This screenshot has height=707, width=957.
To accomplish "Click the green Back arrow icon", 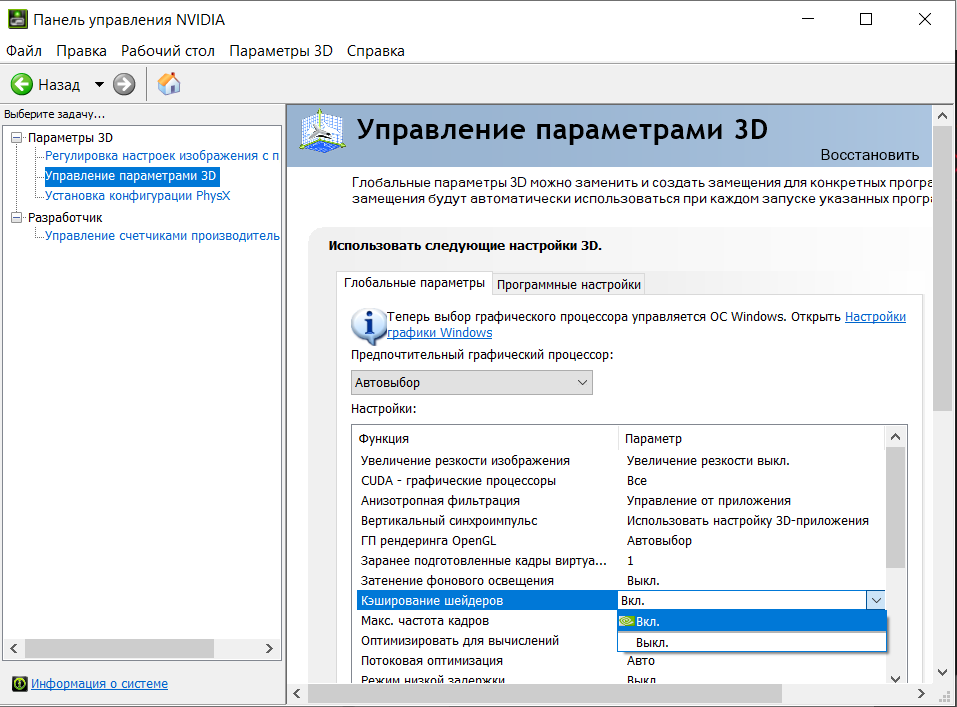I will 22,84.
